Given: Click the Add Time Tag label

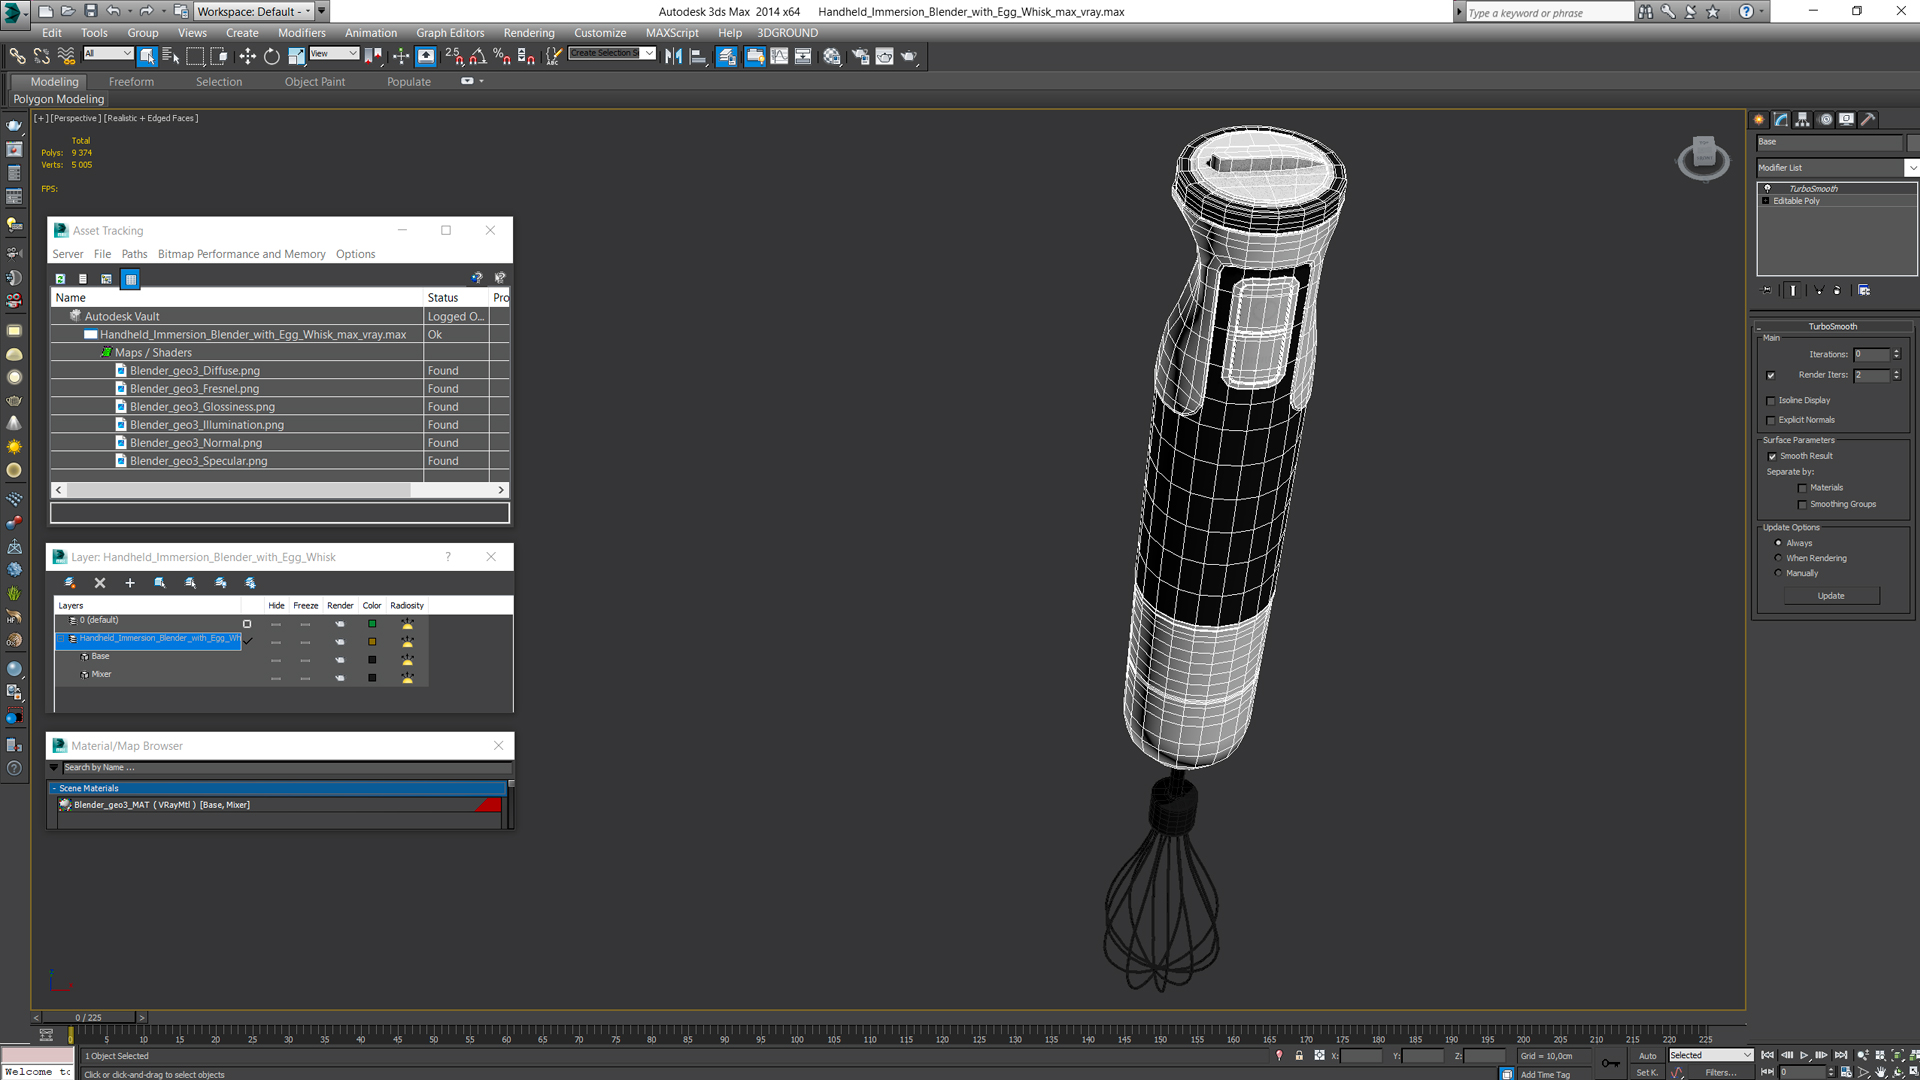Looking at the screenshot, I should pyautogui.click(x=1545, y=1074).
